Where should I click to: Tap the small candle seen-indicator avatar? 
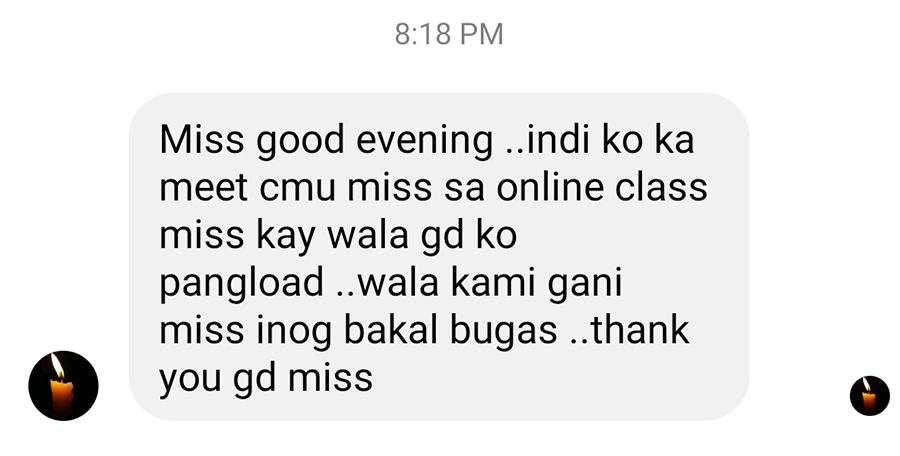click(x=870, y=396)
